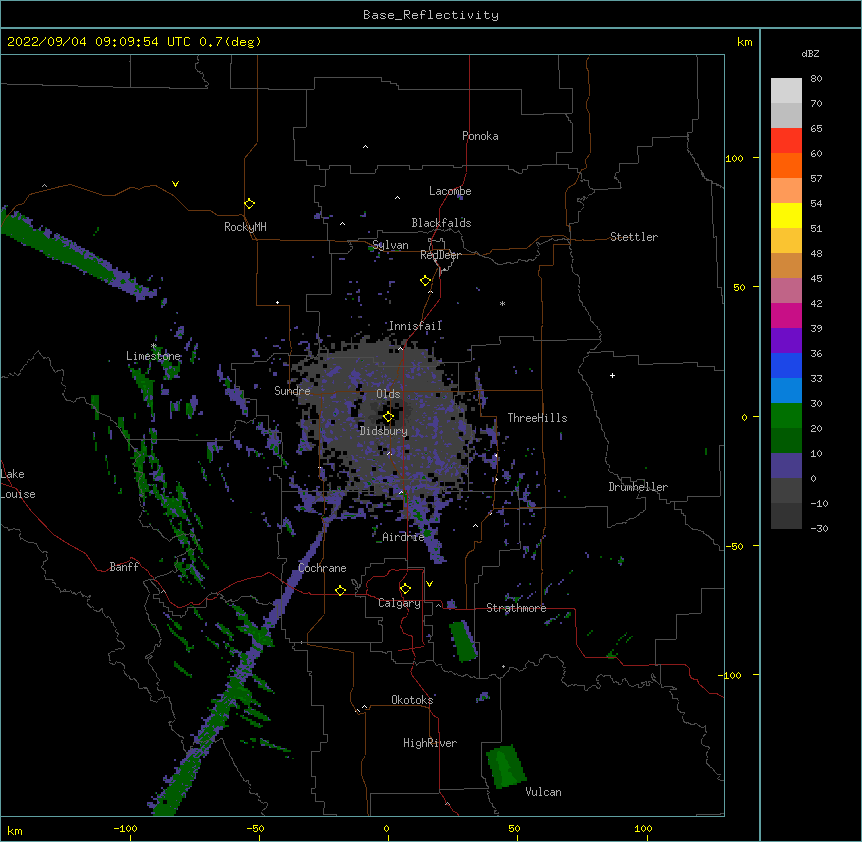The width and height of the screenshot is (862, 842).
Task: Click the yellow diamond marker beside RockyMH
Action: (x=250, y=204)
